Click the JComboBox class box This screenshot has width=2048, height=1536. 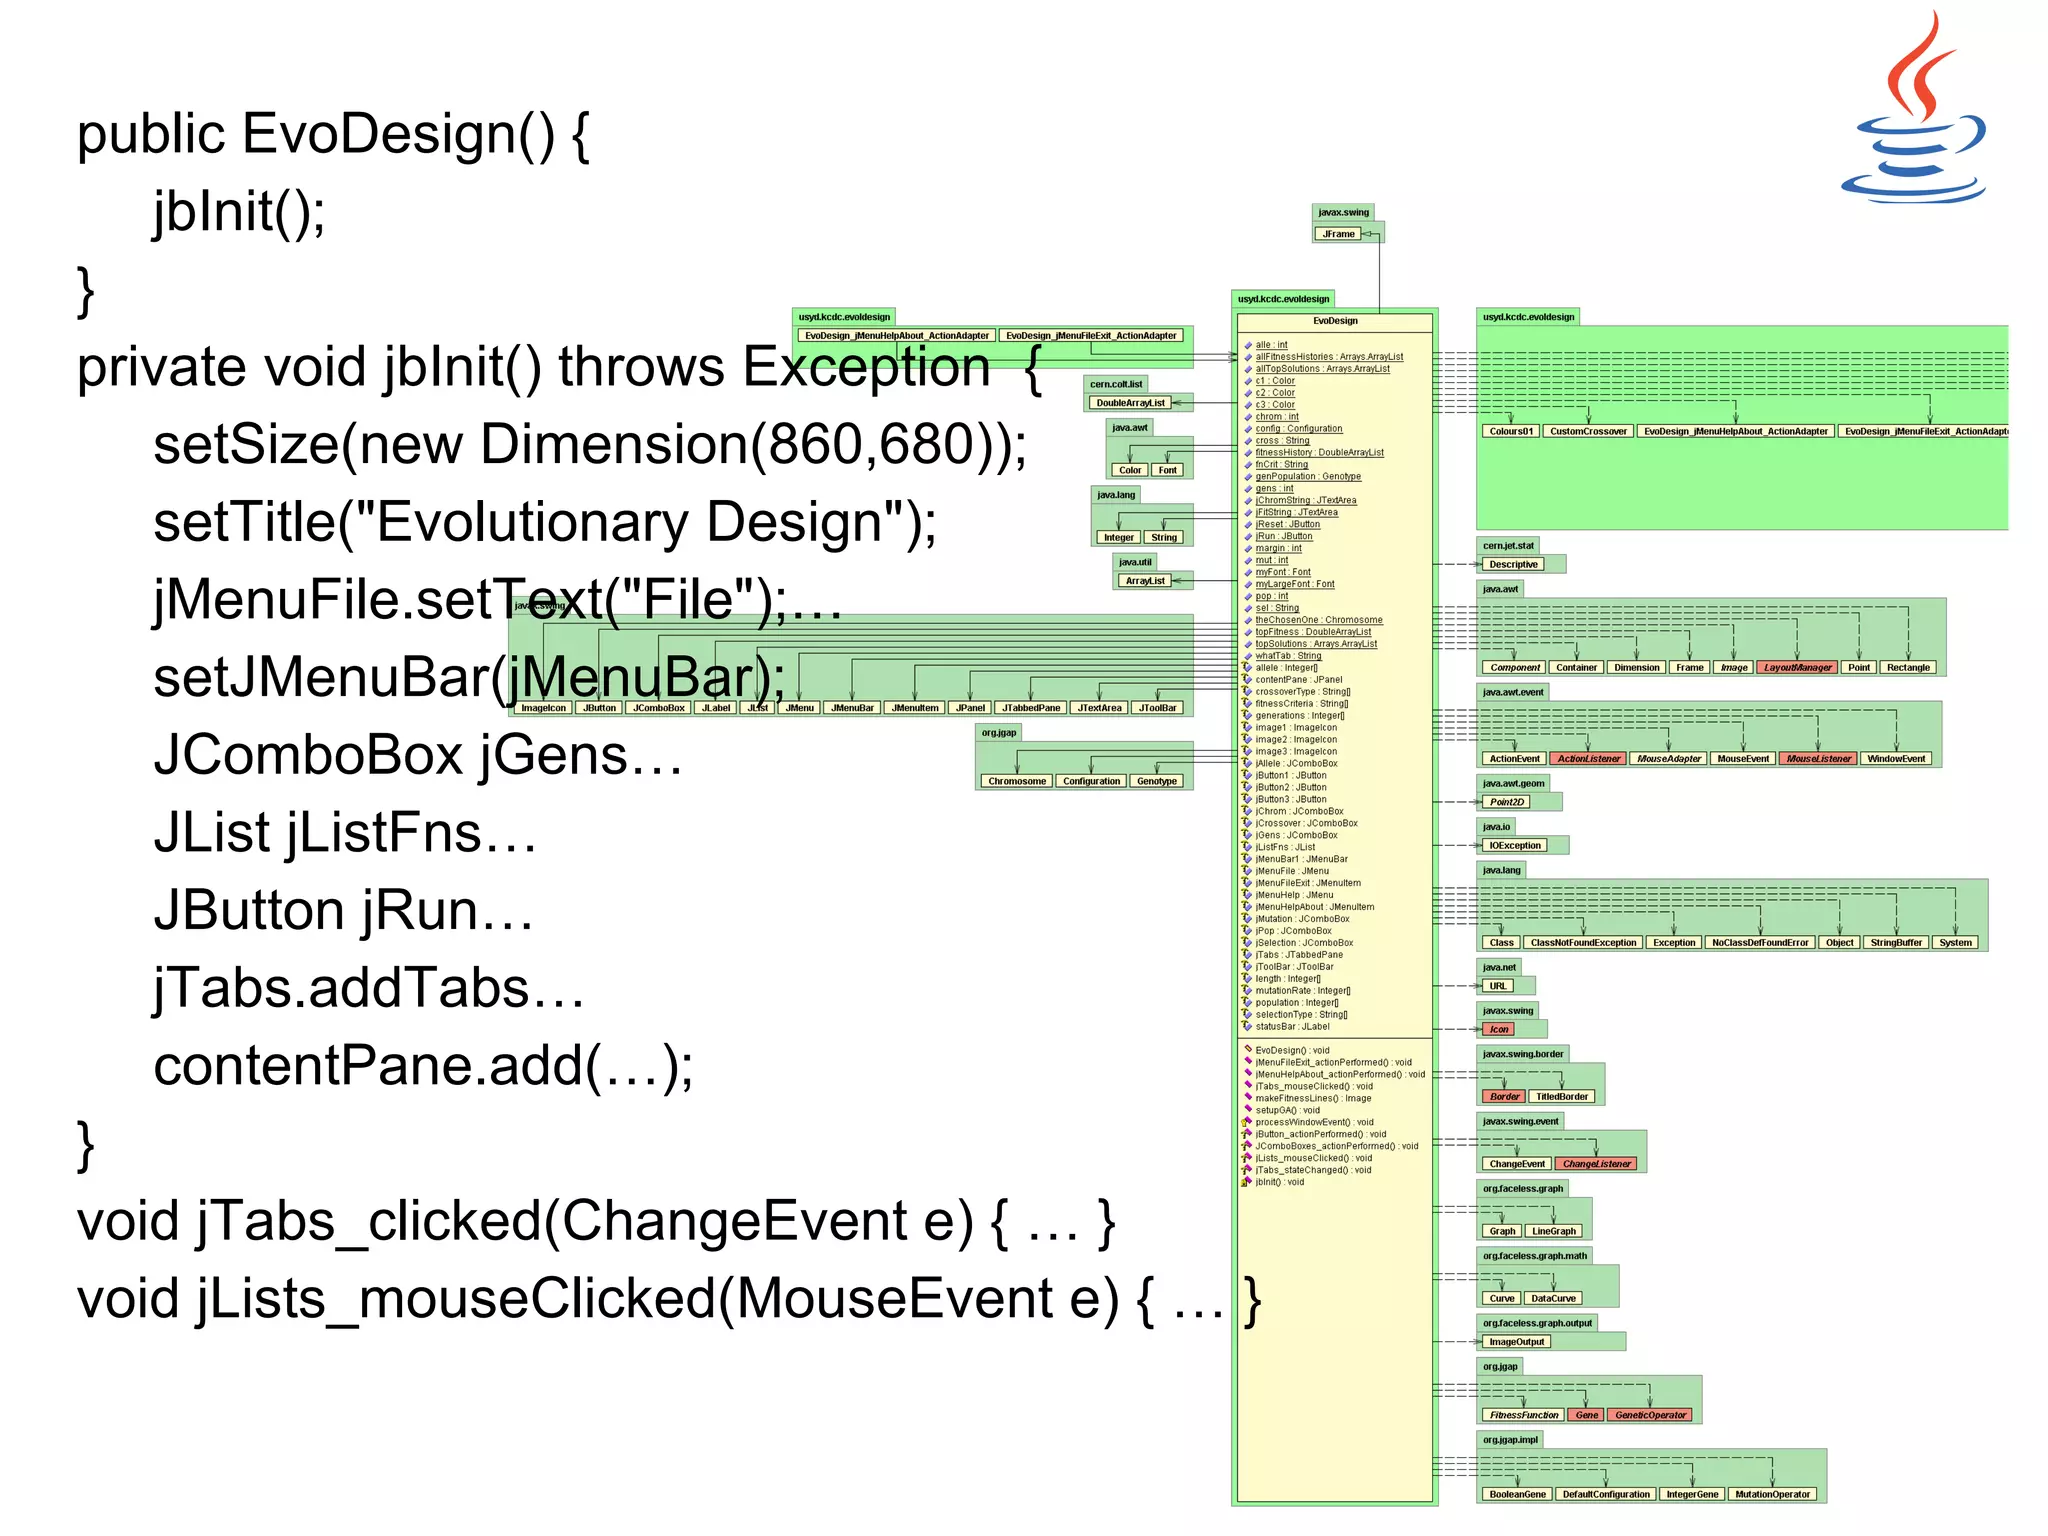(x=659, y=708)
